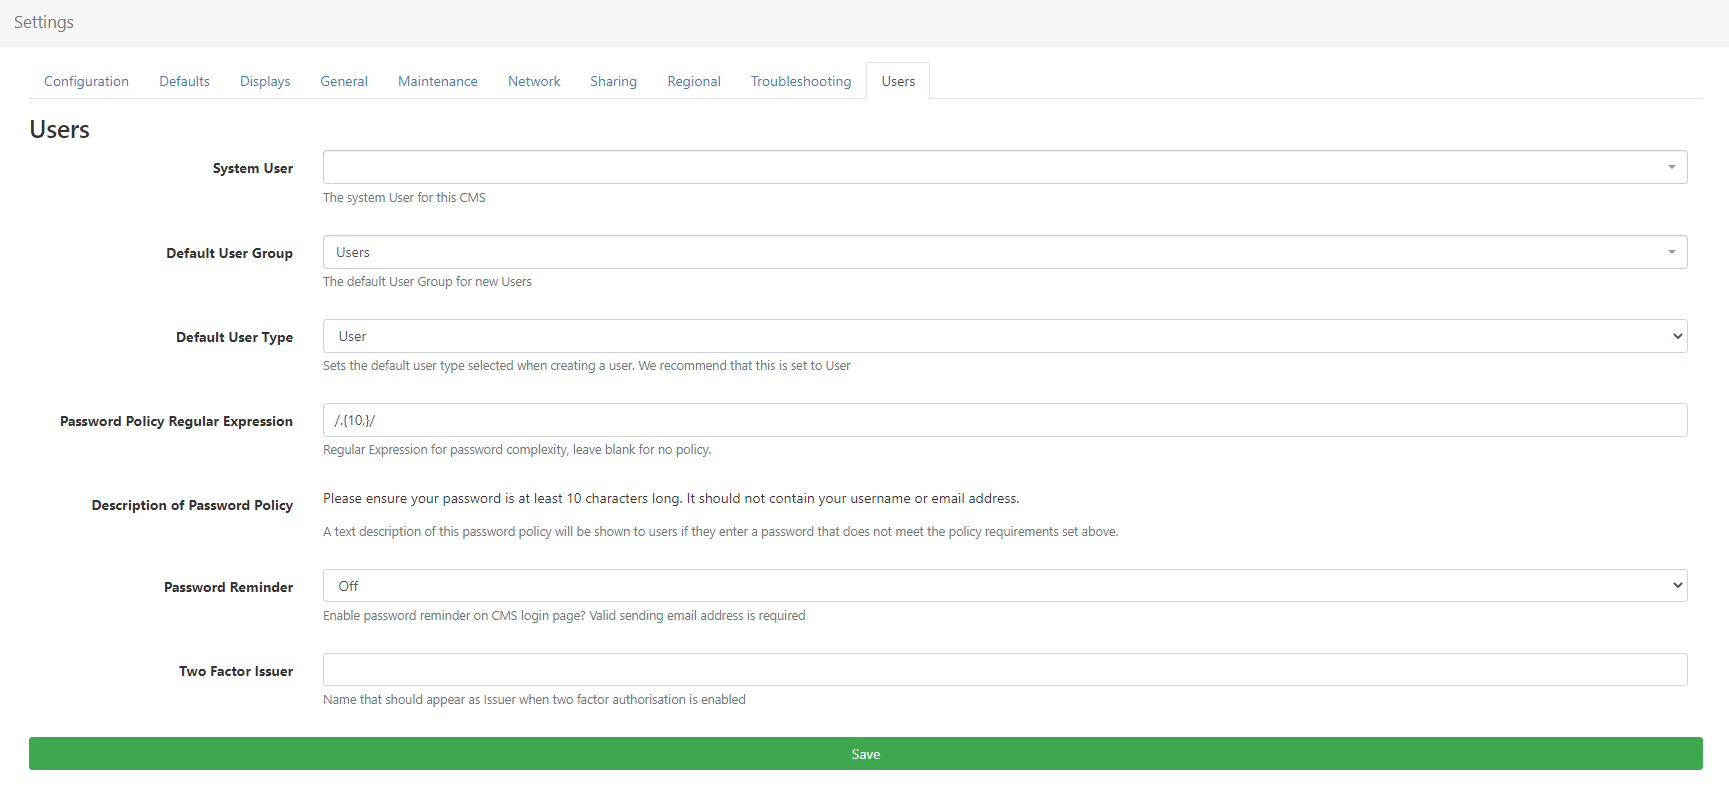Image resolution: width=1729 pixels, height=796 pixels.
Task: Click the password policy description text
Action: tap(671, 498)
